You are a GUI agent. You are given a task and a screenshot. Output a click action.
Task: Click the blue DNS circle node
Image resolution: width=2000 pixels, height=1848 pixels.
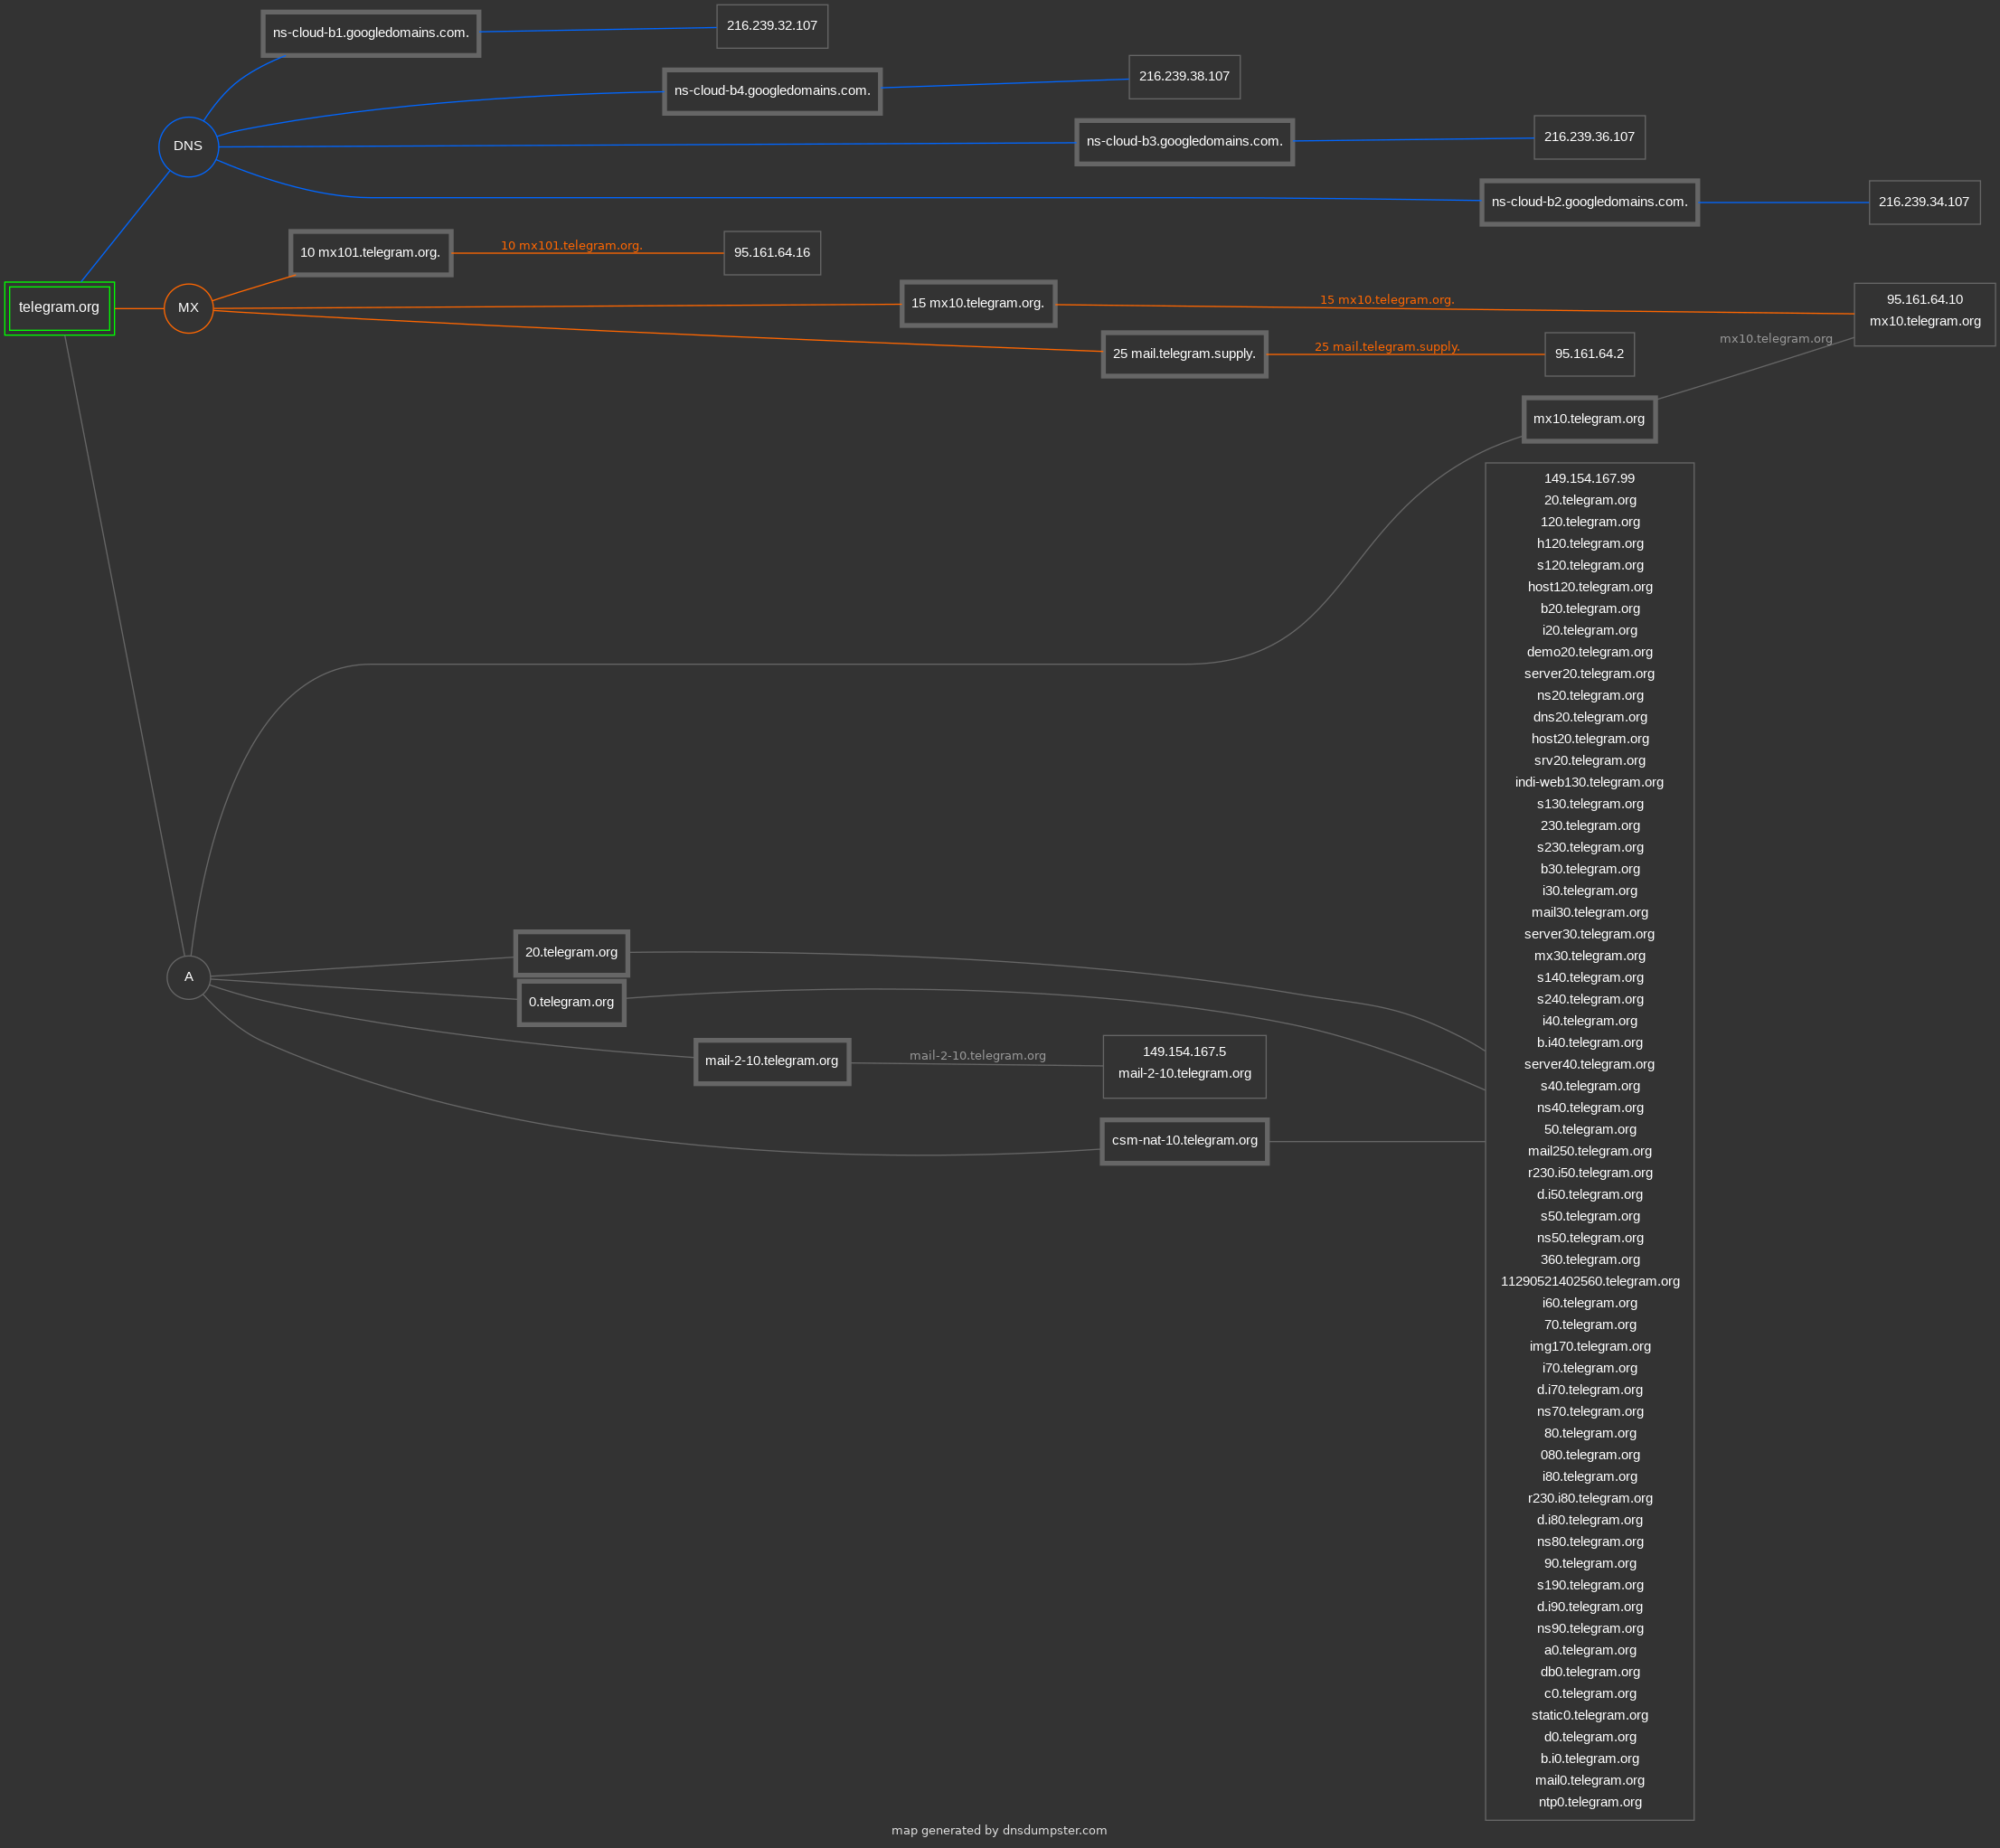[188, 146]
